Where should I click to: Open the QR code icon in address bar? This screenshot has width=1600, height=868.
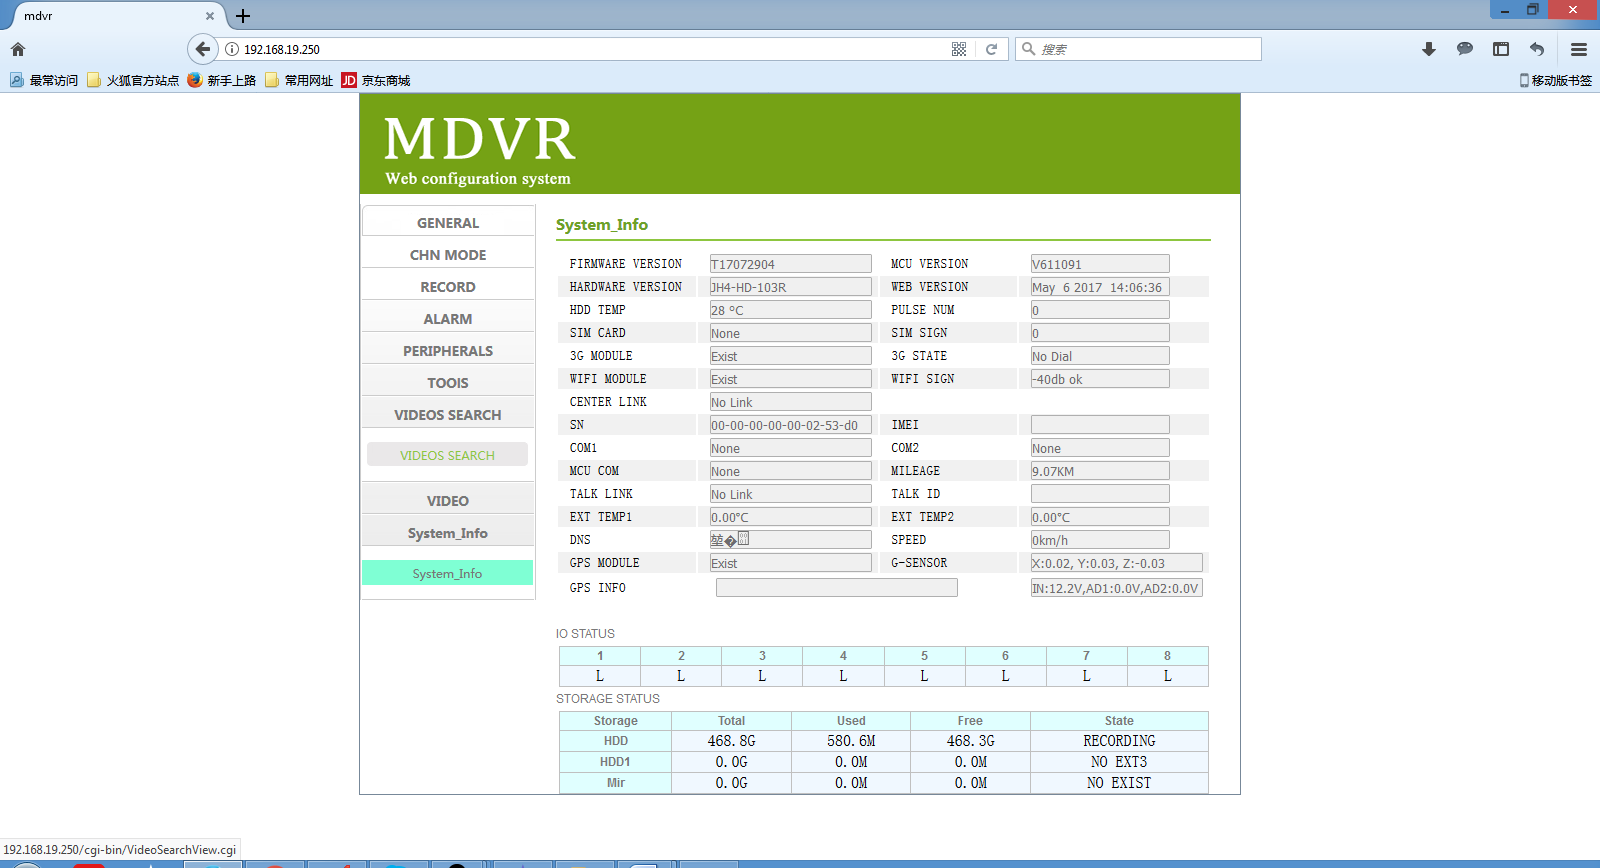(959, 49)
